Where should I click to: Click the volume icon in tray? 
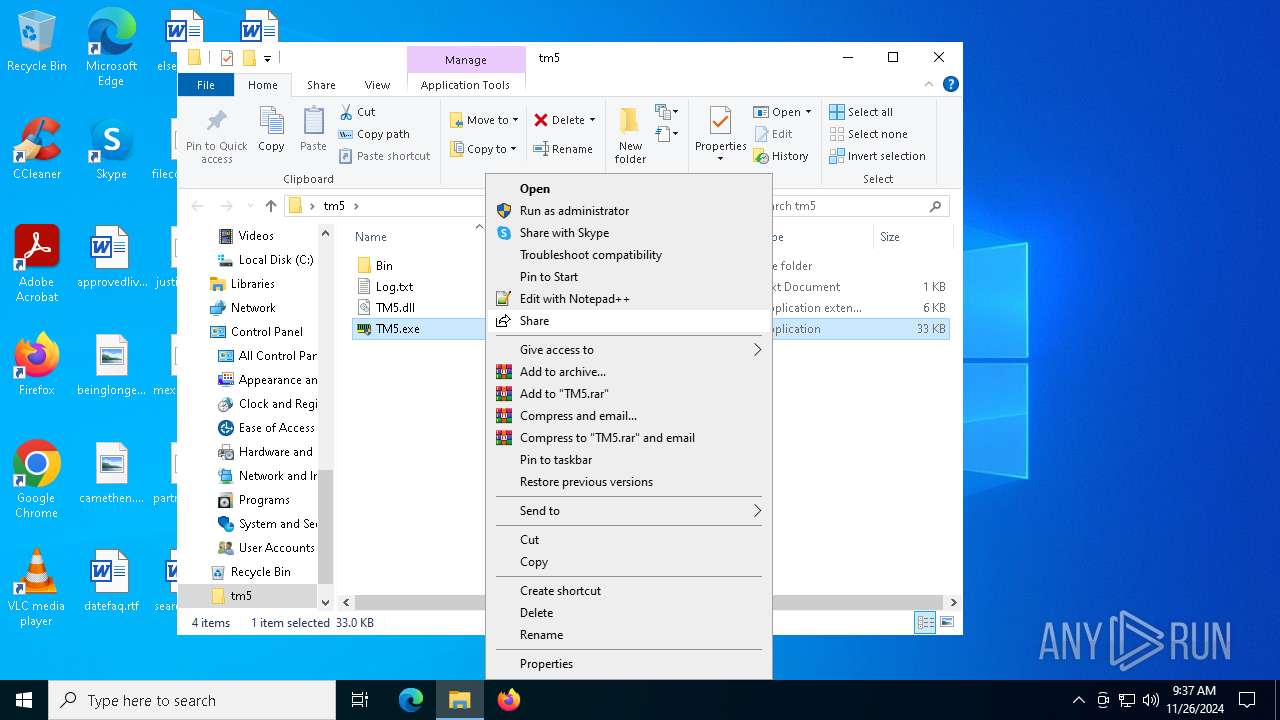1150,700
